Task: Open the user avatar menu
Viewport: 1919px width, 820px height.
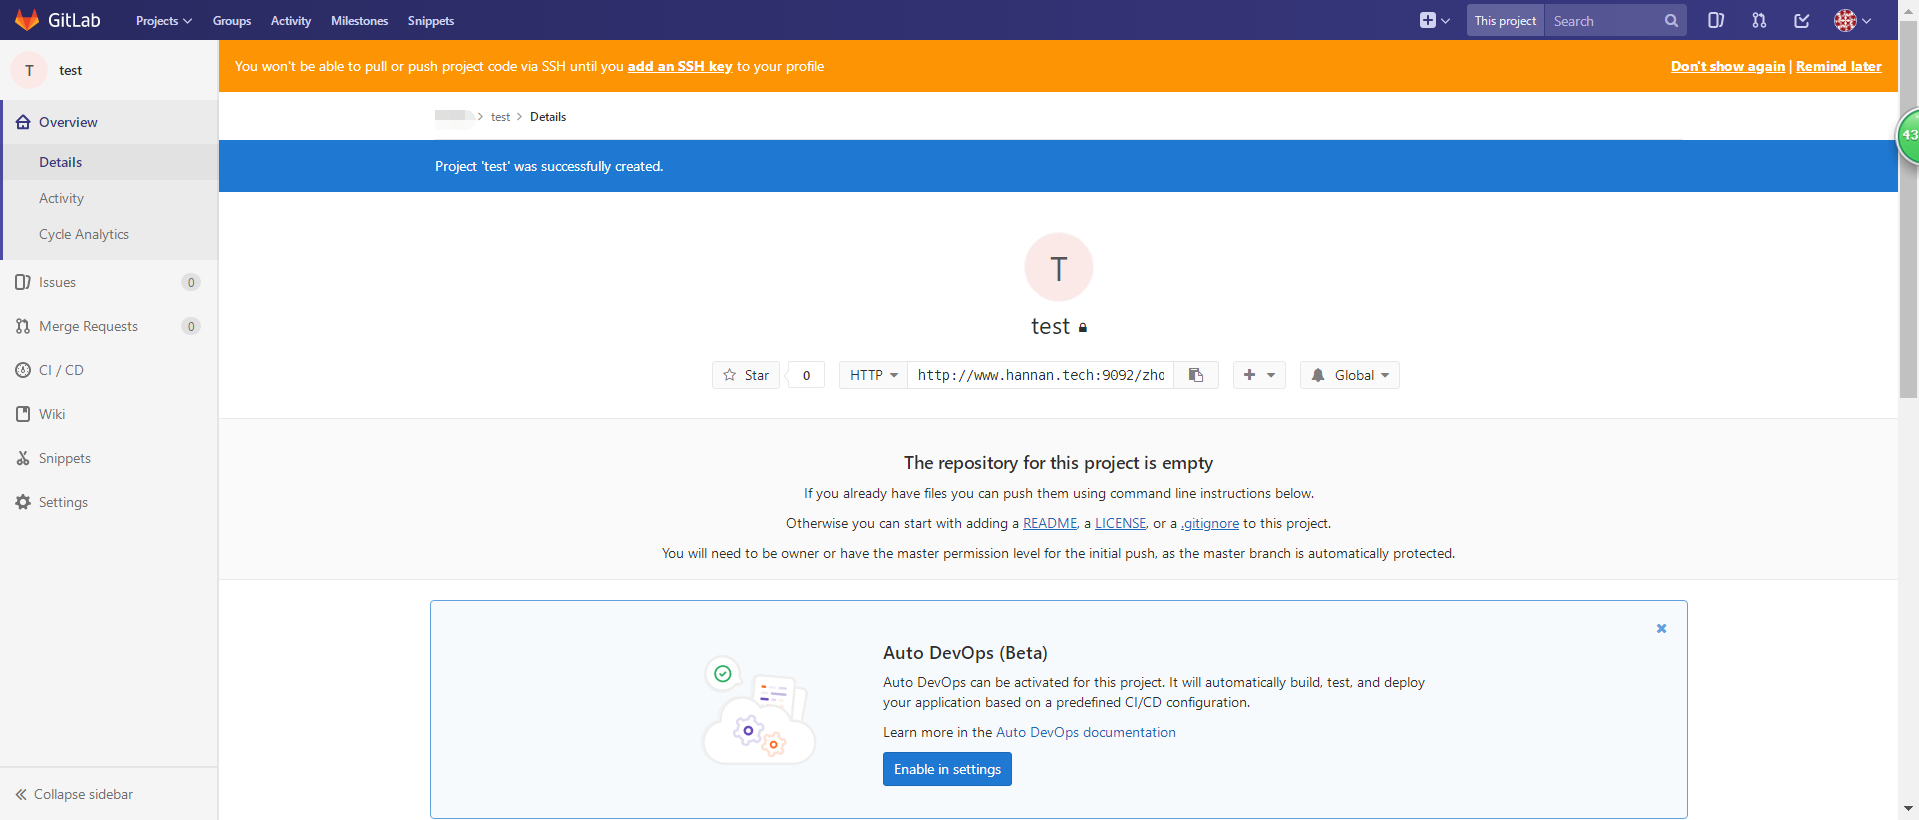Action: [x=1852, y=21]
